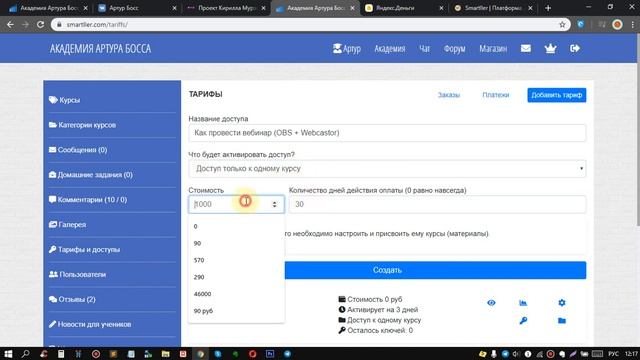
Task: Open Категории курсов in sidebar
Action: (x=82, y=125)
